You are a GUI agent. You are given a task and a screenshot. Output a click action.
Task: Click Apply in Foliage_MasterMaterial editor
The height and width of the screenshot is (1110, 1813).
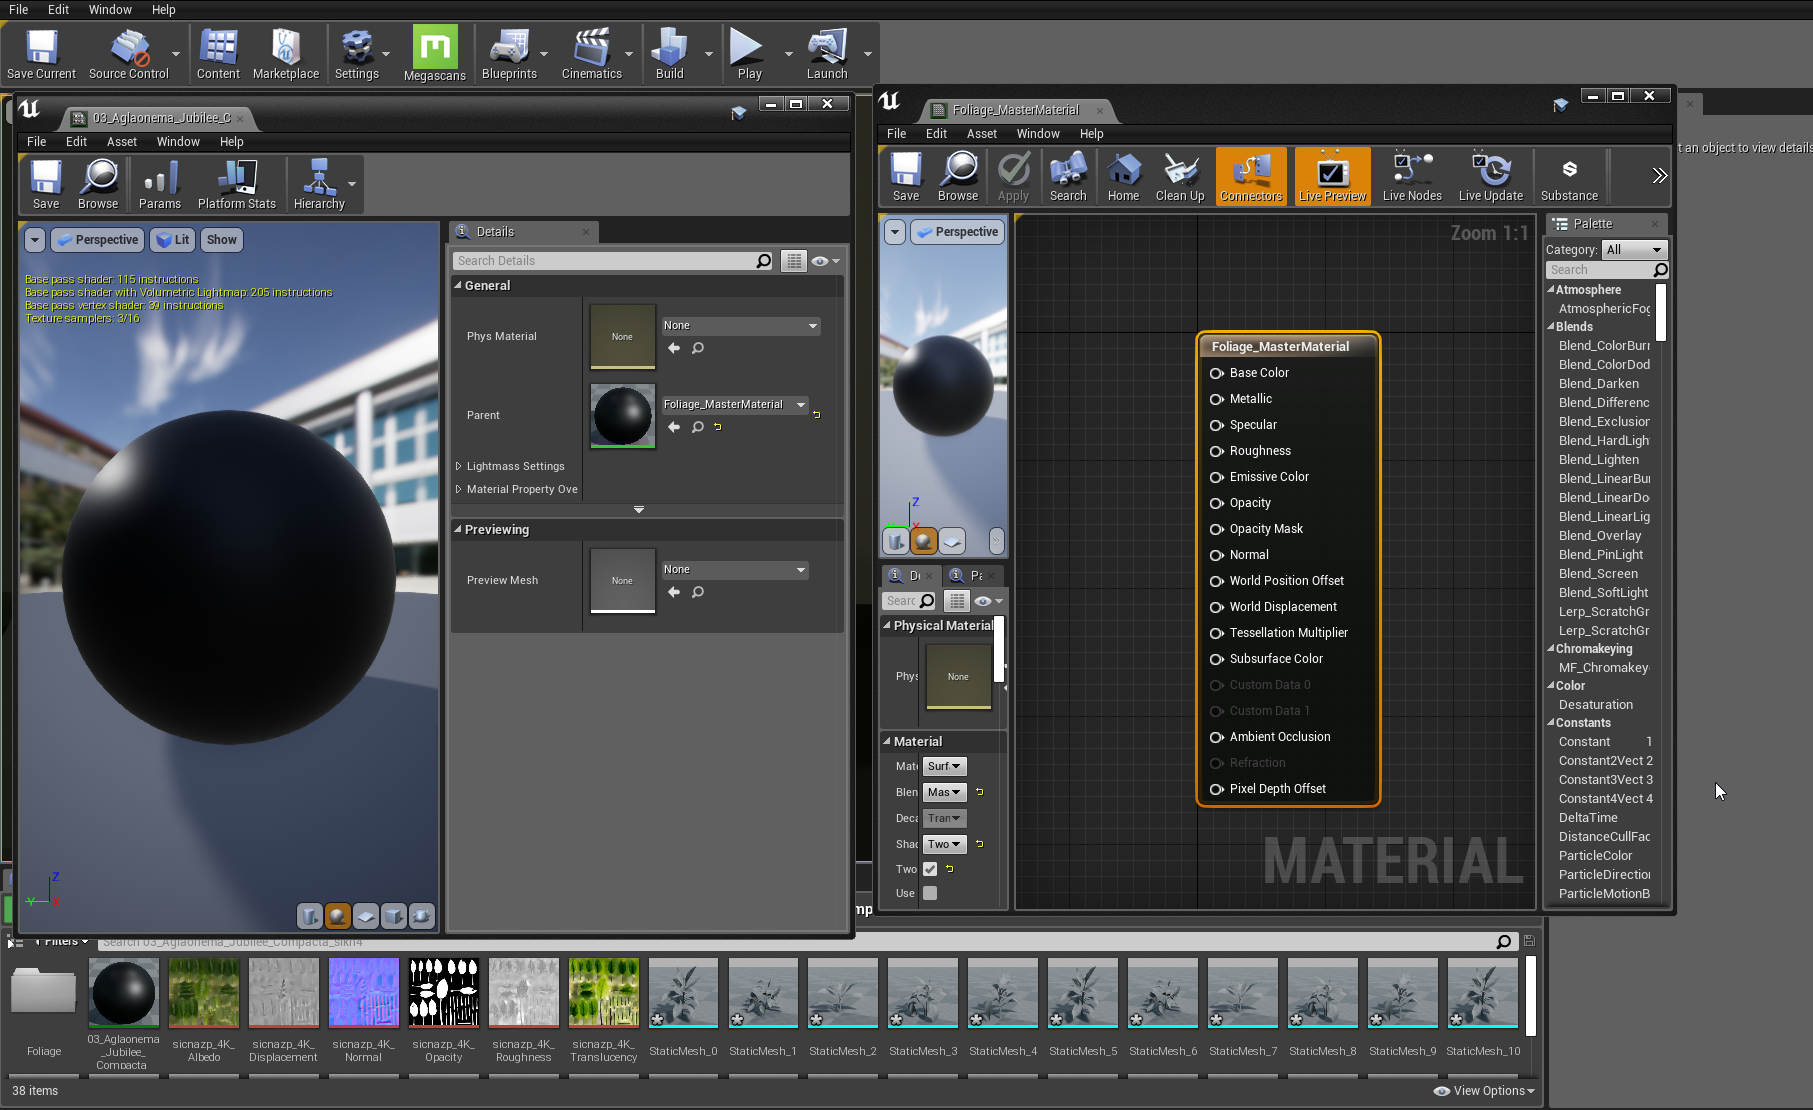(x=1014, y=177)
